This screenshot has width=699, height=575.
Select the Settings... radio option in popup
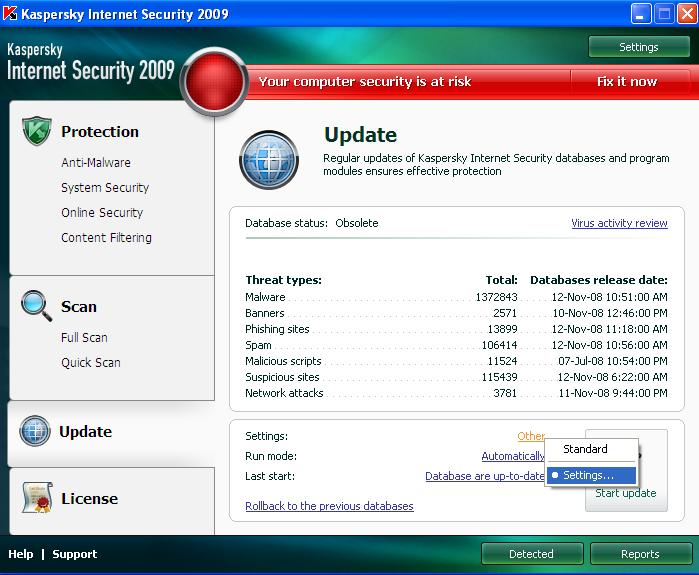(x=591, y=475)
